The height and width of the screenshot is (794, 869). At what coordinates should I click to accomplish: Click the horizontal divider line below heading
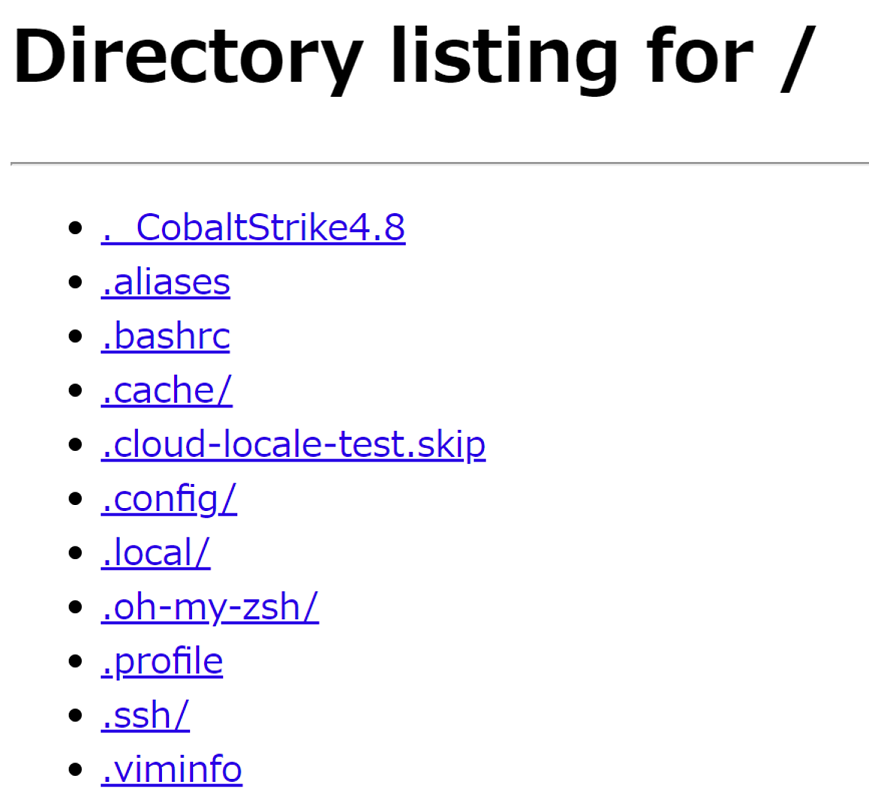coord(439,162)
